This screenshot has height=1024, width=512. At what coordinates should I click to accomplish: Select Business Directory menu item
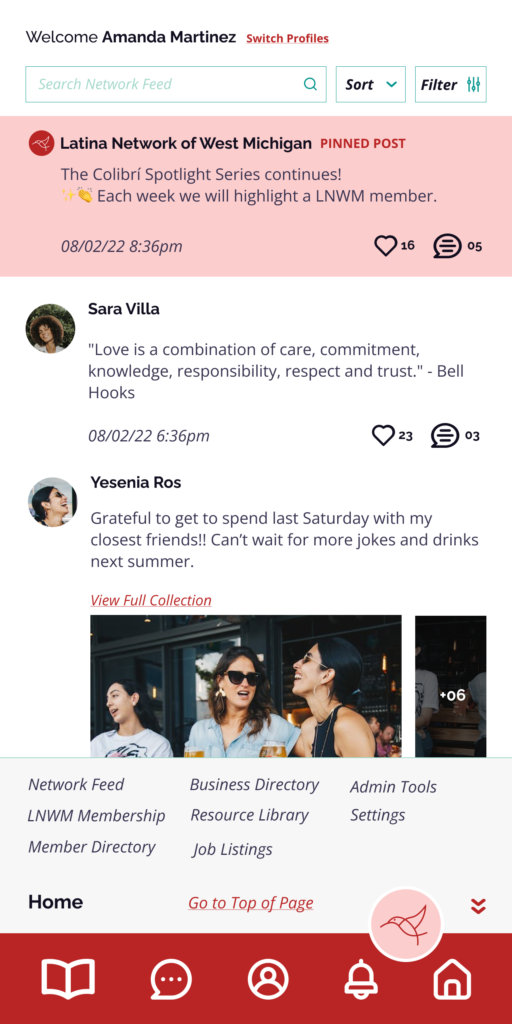(254, 784)
